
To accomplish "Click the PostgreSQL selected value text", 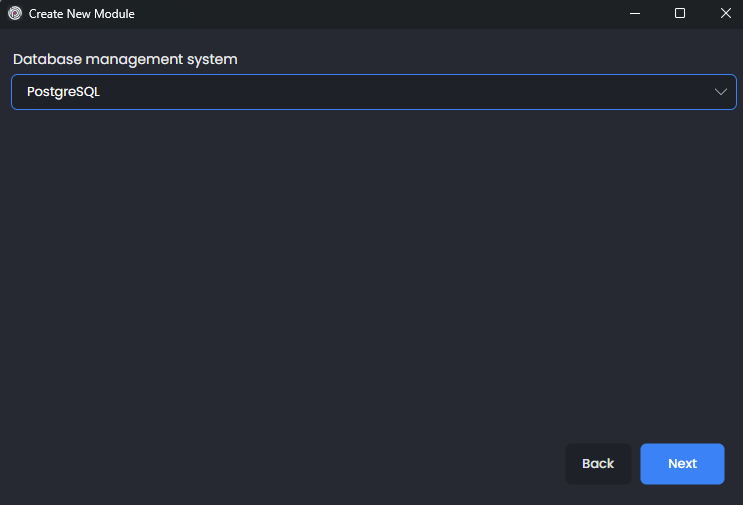I will pos(63,92).
